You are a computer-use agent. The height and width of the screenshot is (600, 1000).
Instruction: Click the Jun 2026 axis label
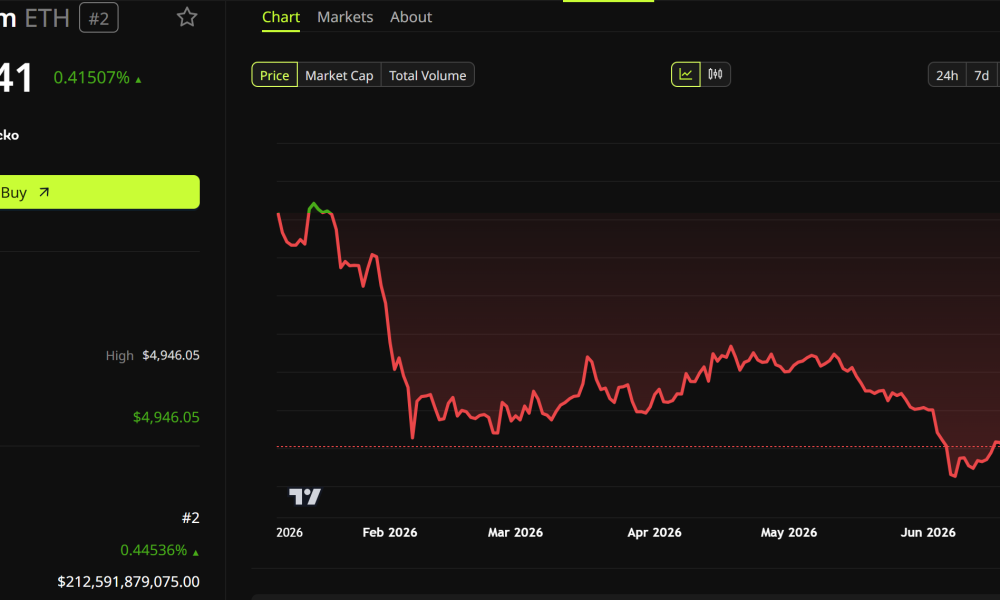pyautogui.click(x=928, y=532)
